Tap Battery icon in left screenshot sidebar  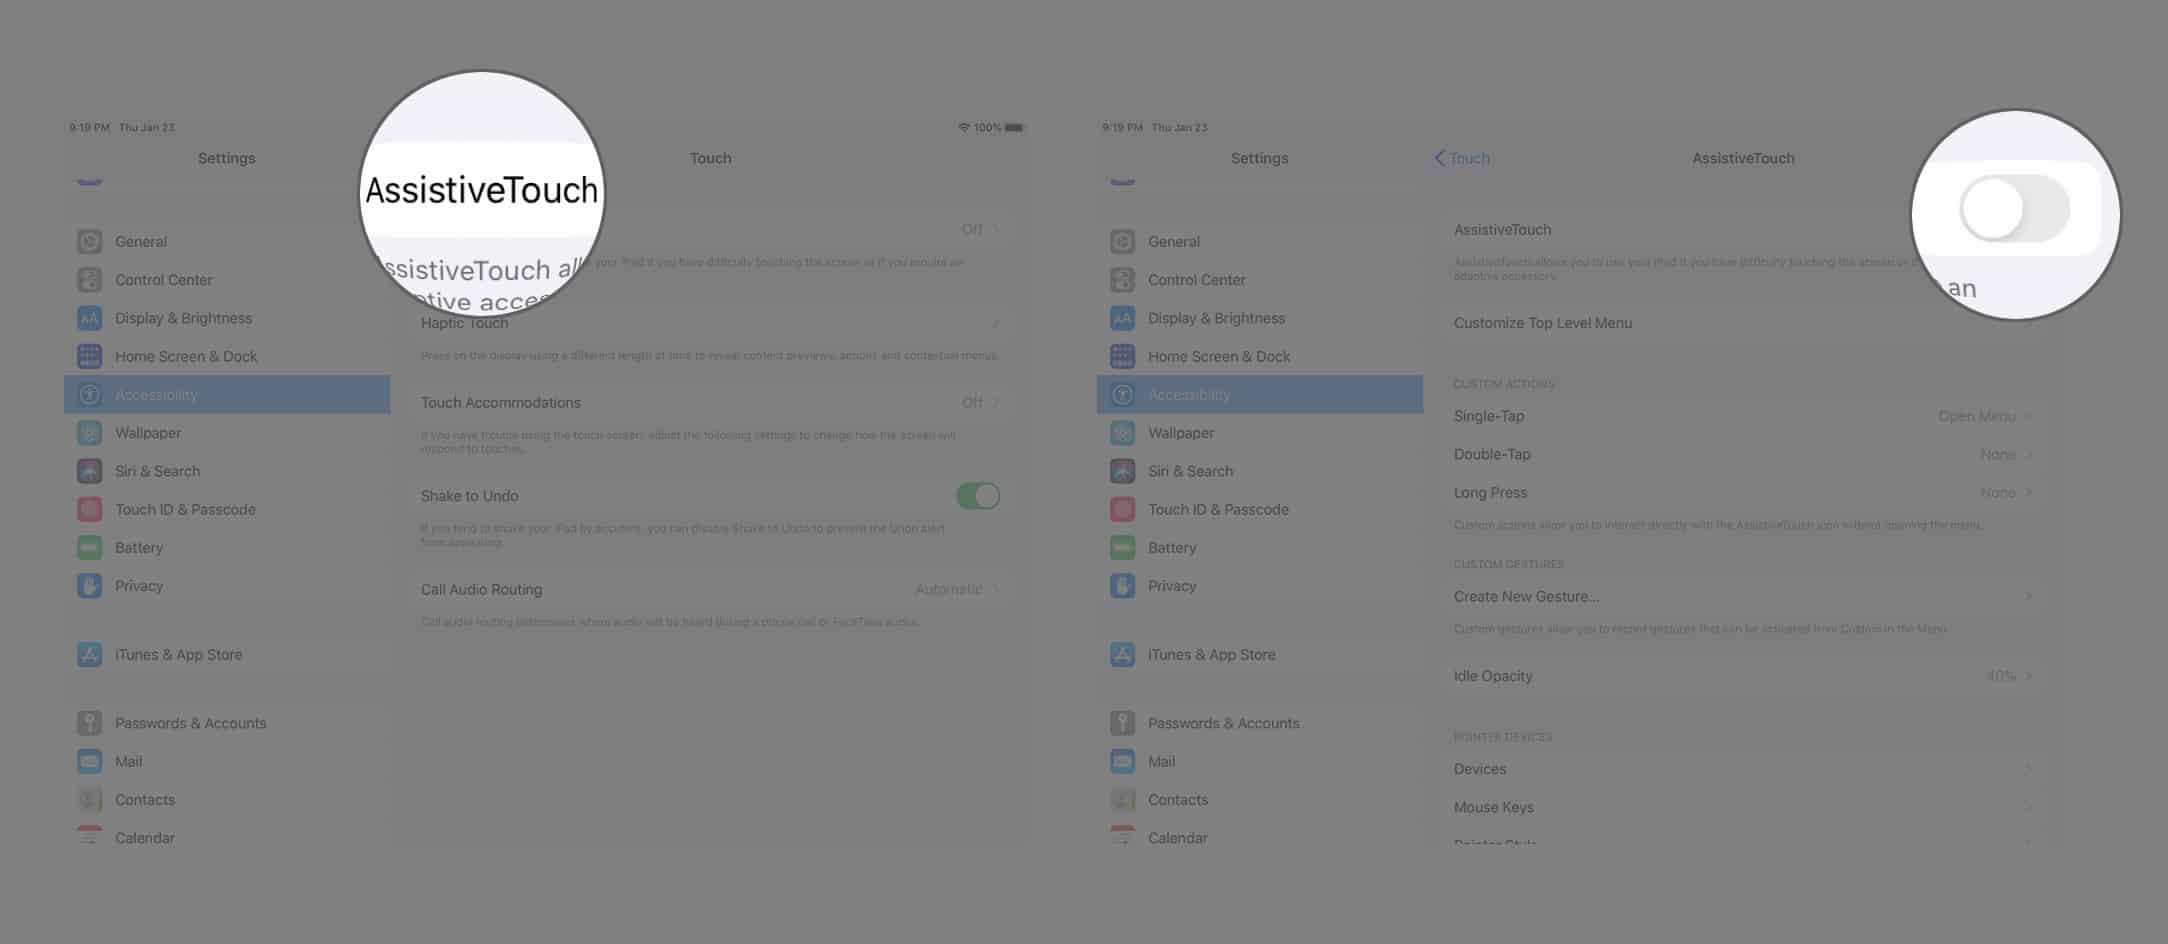(90, 548)
